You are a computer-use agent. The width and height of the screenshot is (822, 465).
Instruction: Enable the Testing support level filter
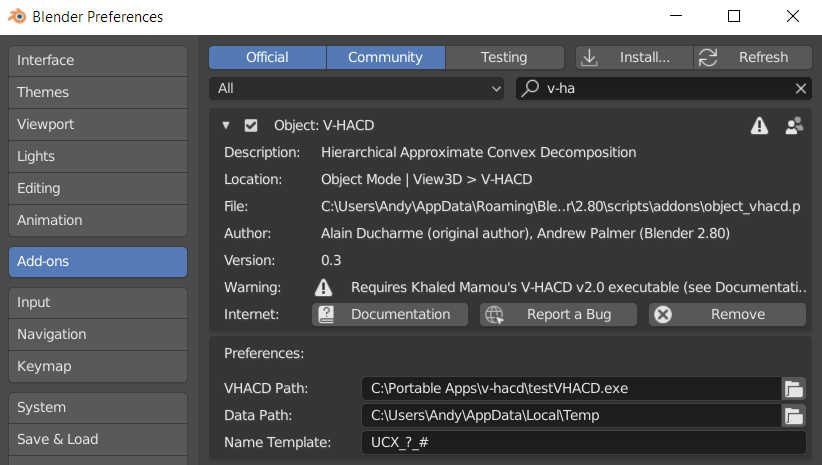pyautogui.click(x=504, y=57)
